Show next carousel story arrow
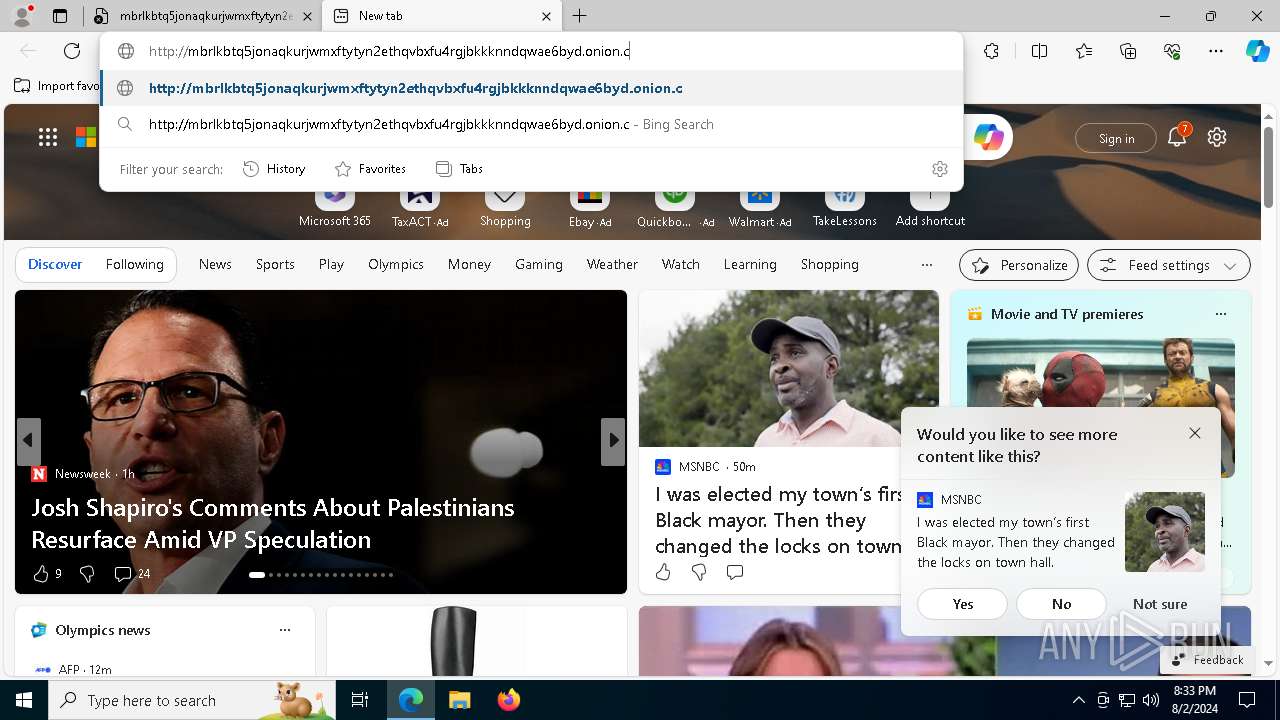 [612, 440]
